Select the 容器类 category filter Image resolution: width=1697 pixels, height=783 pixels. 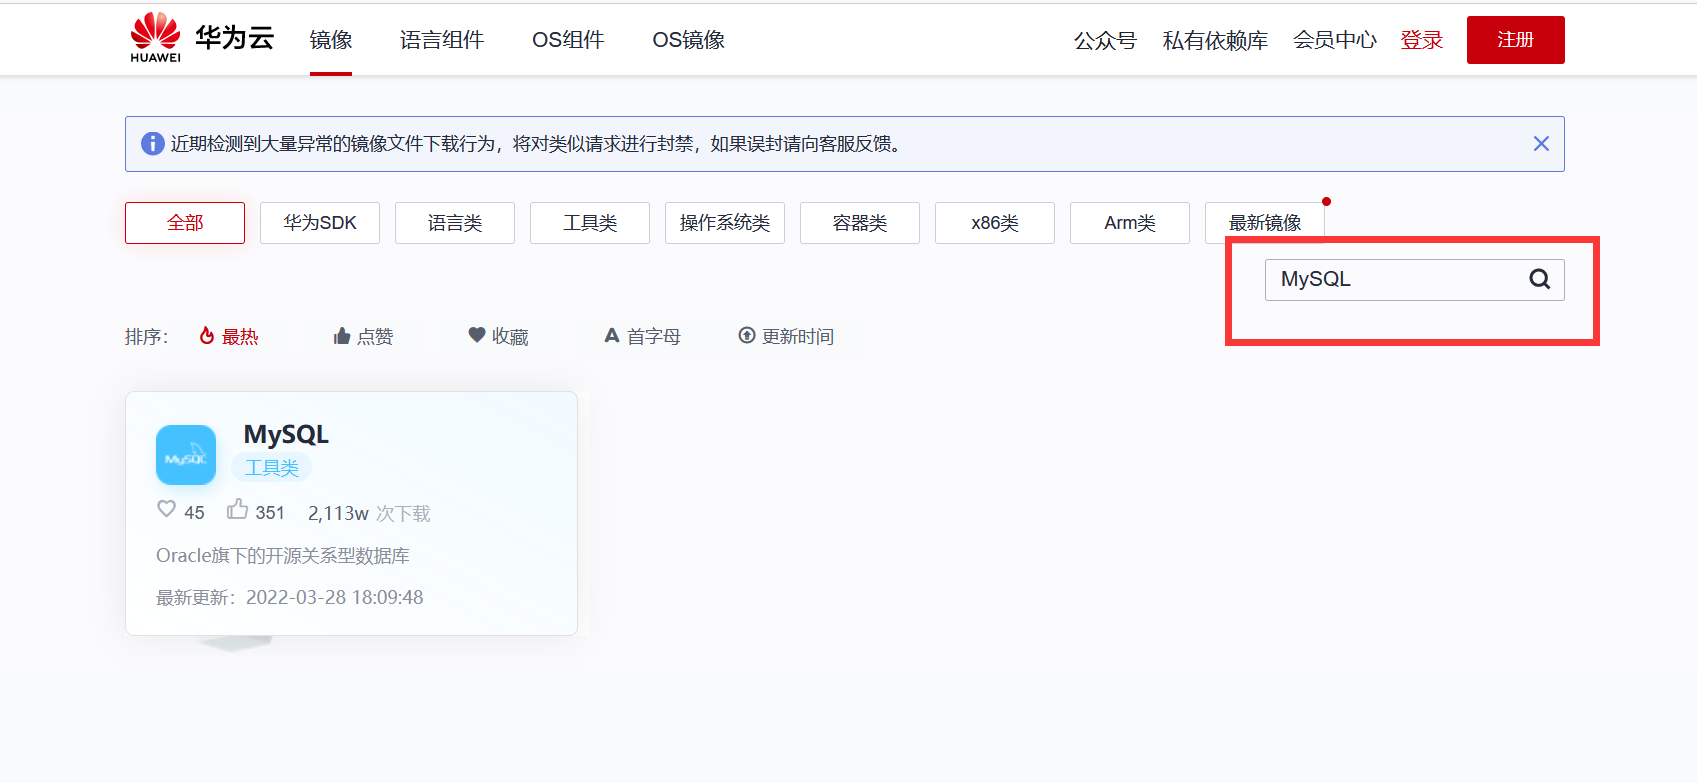[x=860, y=223]
